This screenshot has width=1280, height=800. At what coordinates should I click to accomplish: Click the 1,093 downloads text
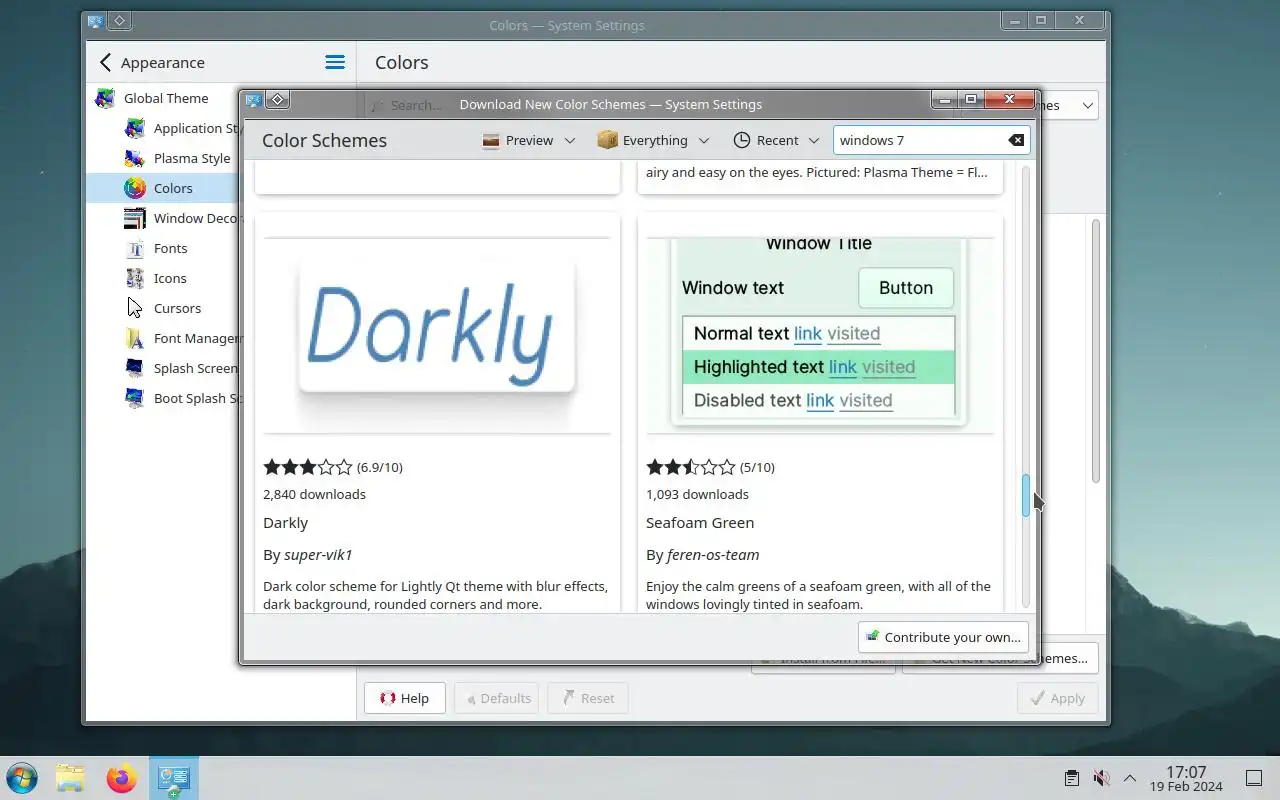tap(697, 494)
